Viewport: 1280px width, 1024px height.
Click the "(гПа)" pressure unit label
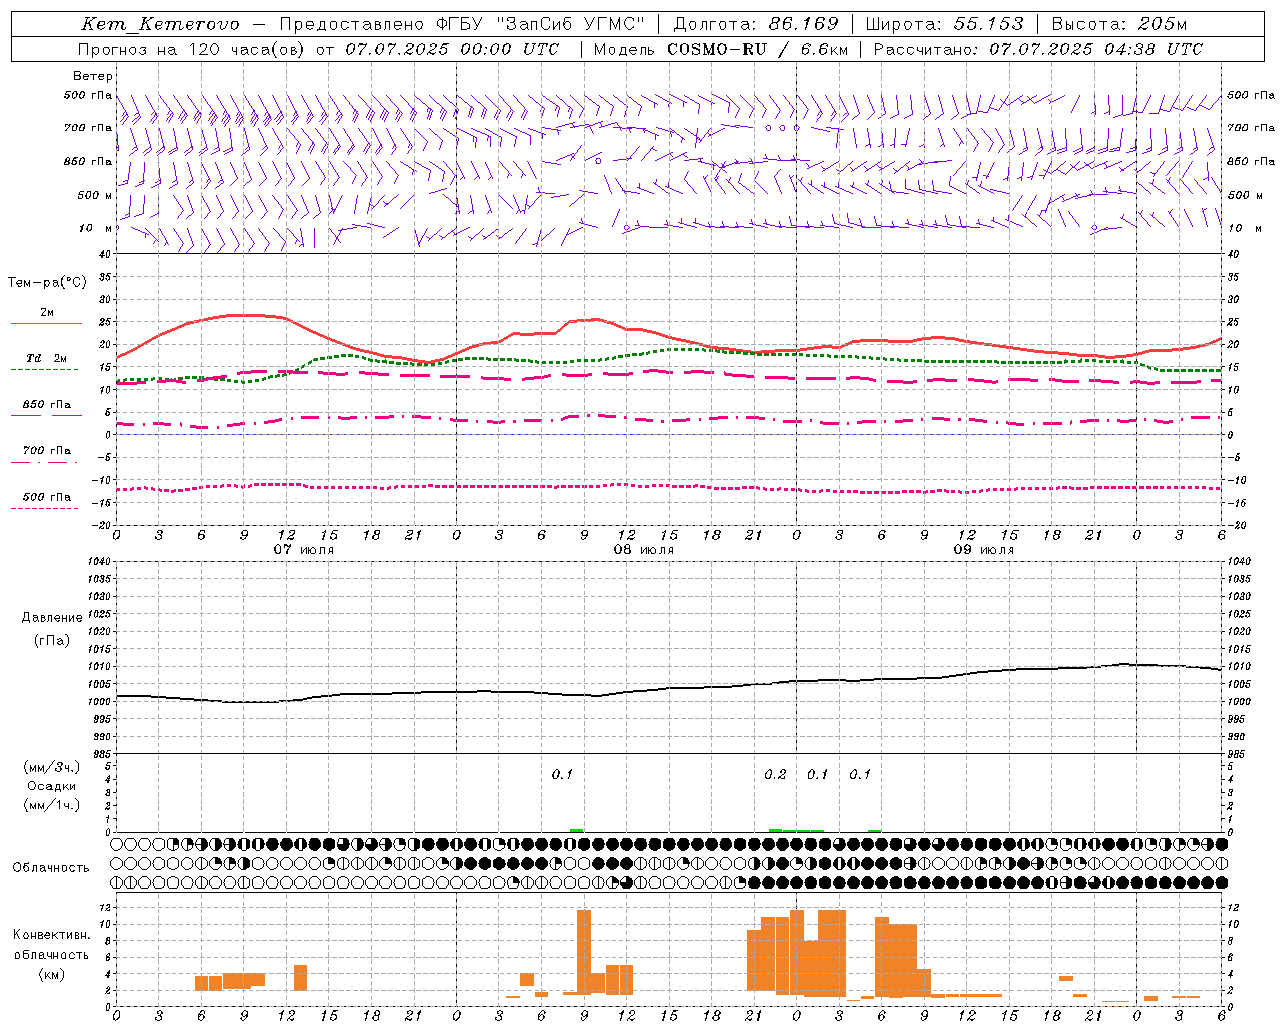point(52,641)
